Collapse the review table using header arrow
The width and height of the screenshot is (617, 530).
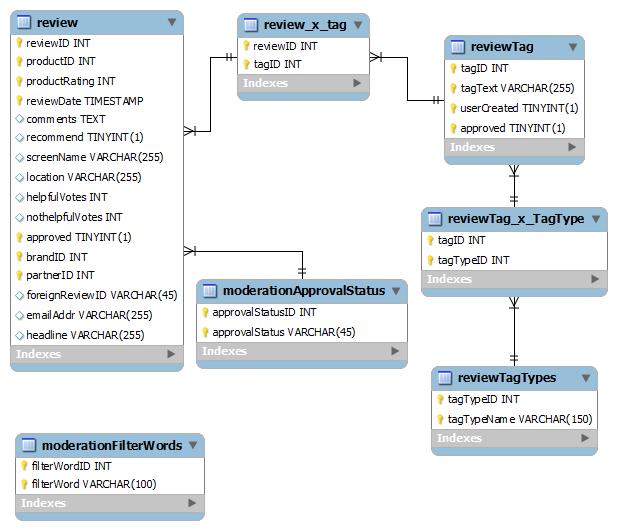click(171, 22)
